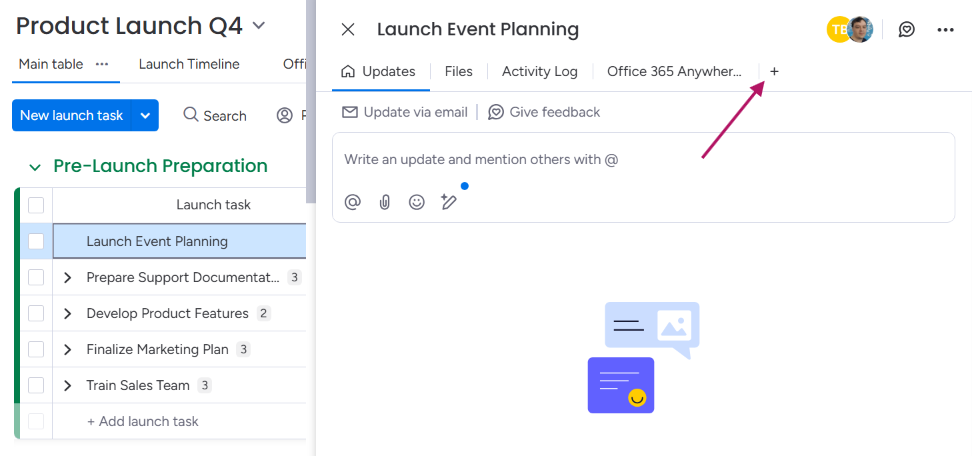Open the Files tab

[x=459, y=72]
